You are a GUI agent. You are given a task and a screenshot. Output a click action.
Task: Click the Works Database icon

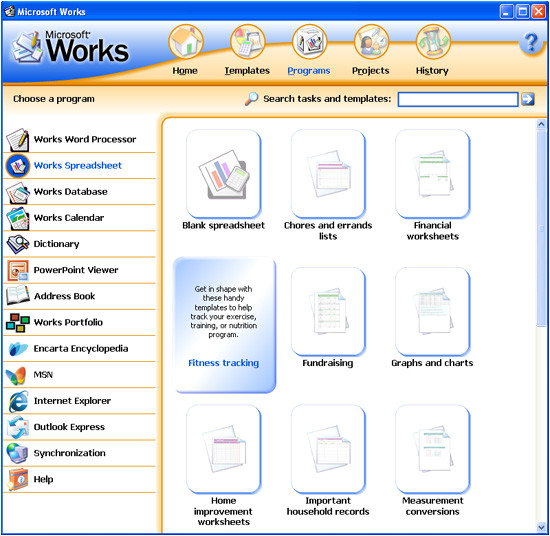(18, 192)
